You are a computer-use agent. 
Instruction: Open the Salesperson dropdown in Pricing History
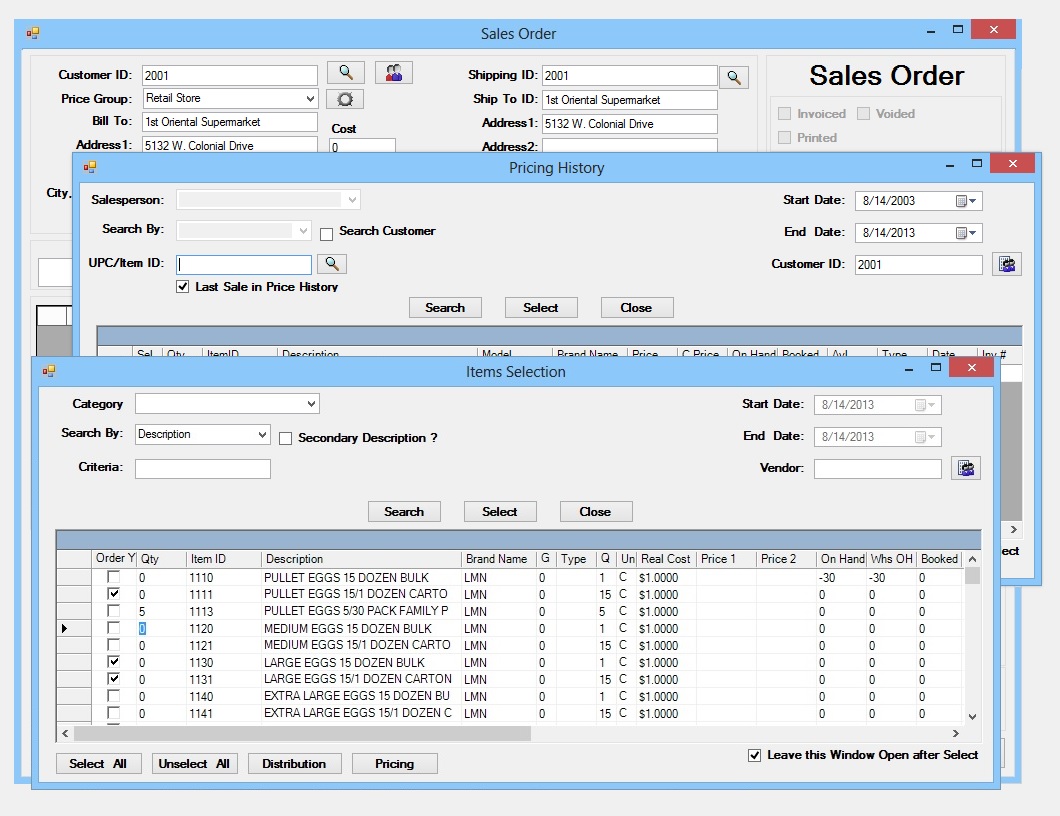352,200
